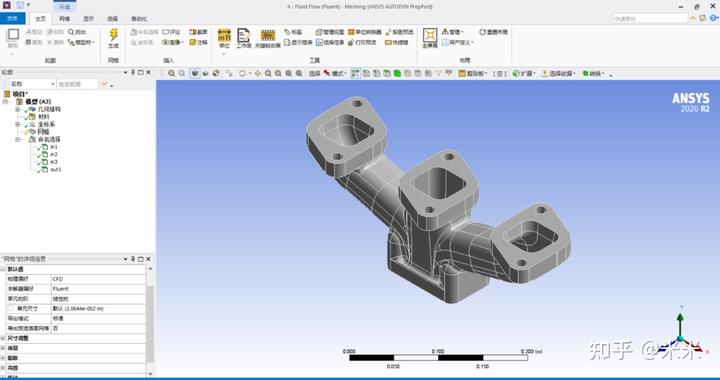
Task: Switch to the 网格 ribbon tab
Action: coord(64,19)
